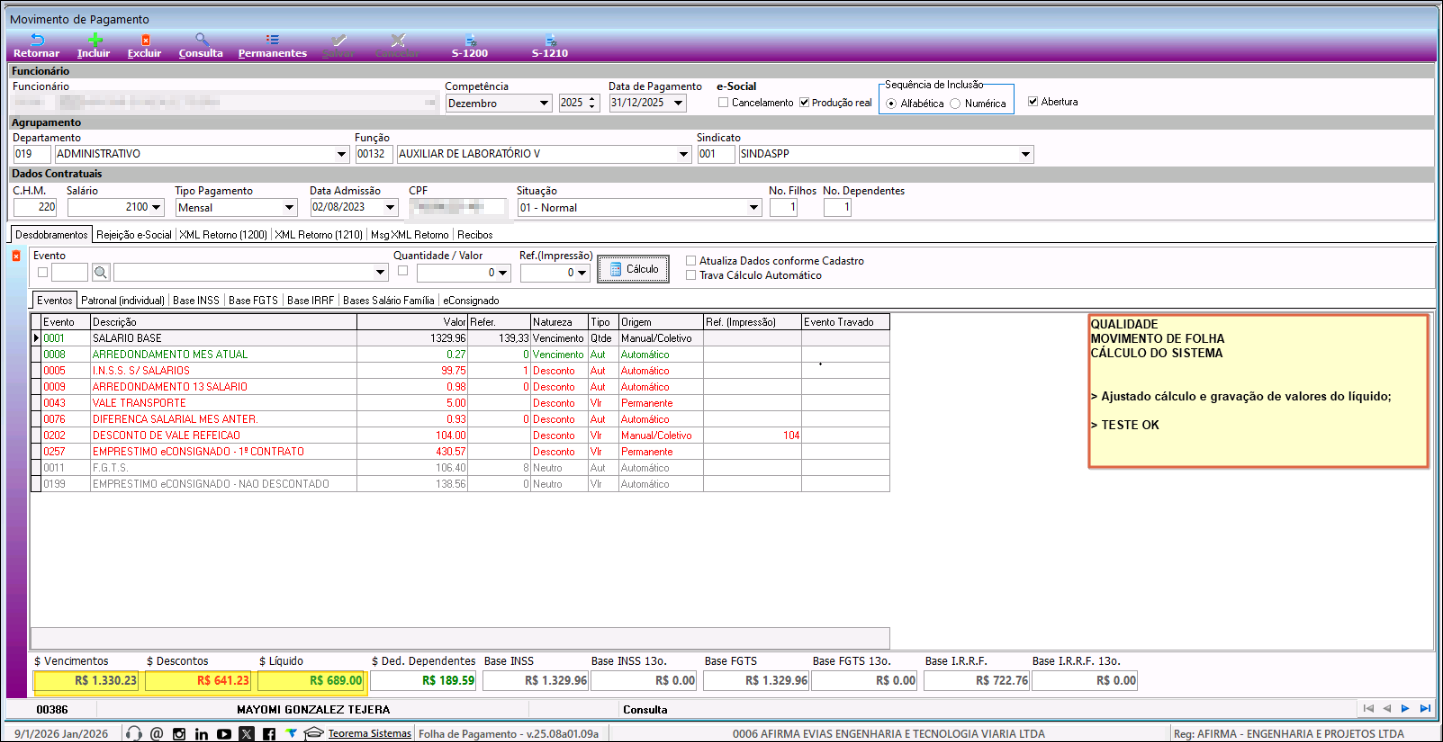Open the Rejeição e-Social tab
Image resolution: width=1443 pixels, height=742 pixels.
134,235
